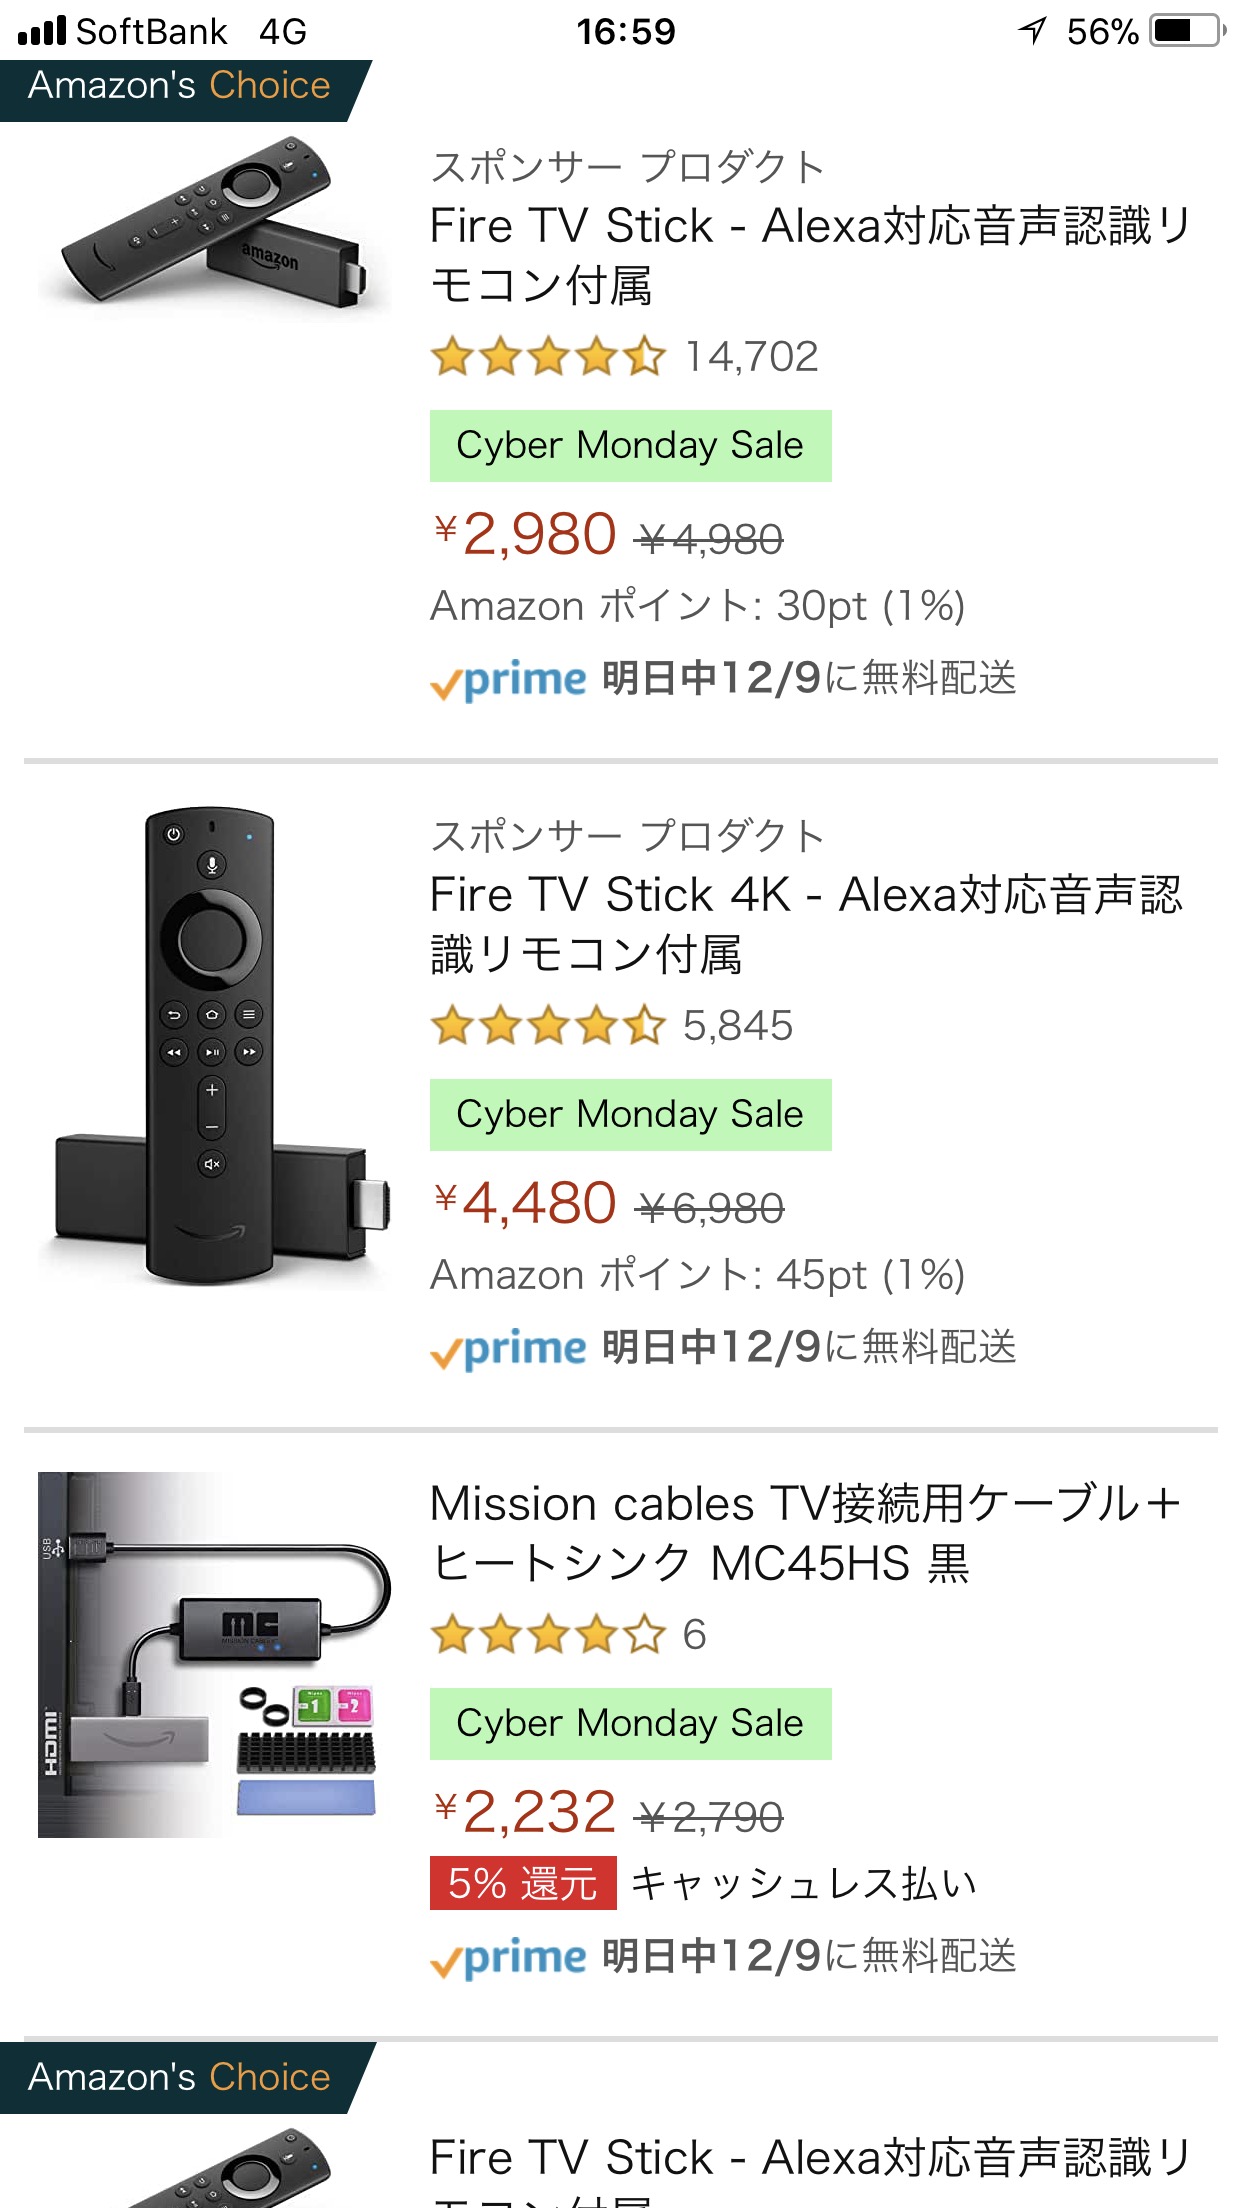Tap the Mission cables product thumbnail
This screenshot has height=2208, width=1242.
pos(212,1654)
